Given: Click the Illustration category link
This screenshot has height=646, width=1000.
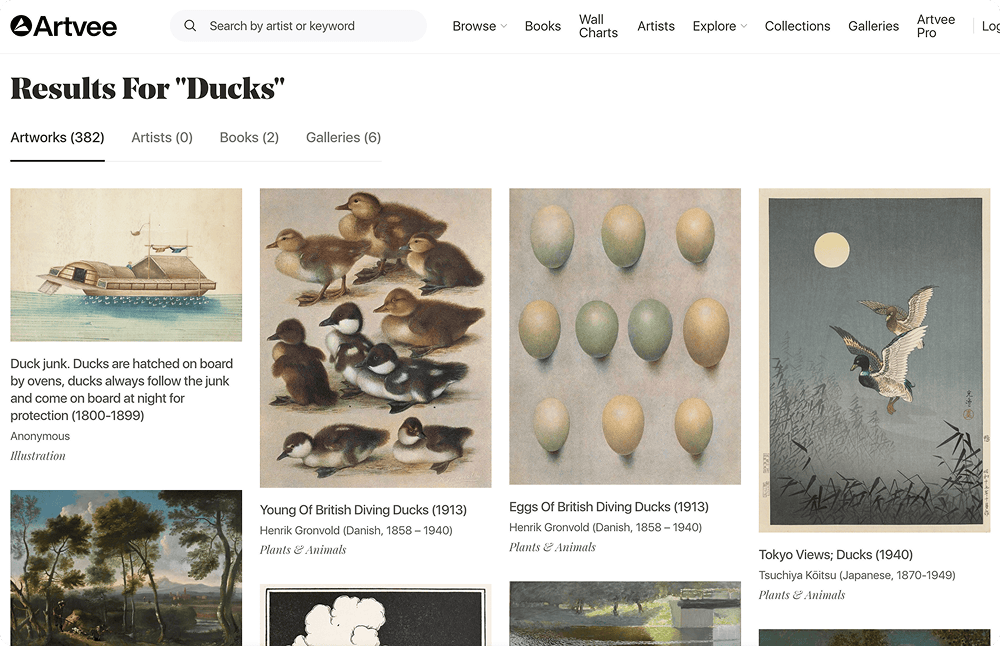Looking at the screenshot, I should click(38, 456).
